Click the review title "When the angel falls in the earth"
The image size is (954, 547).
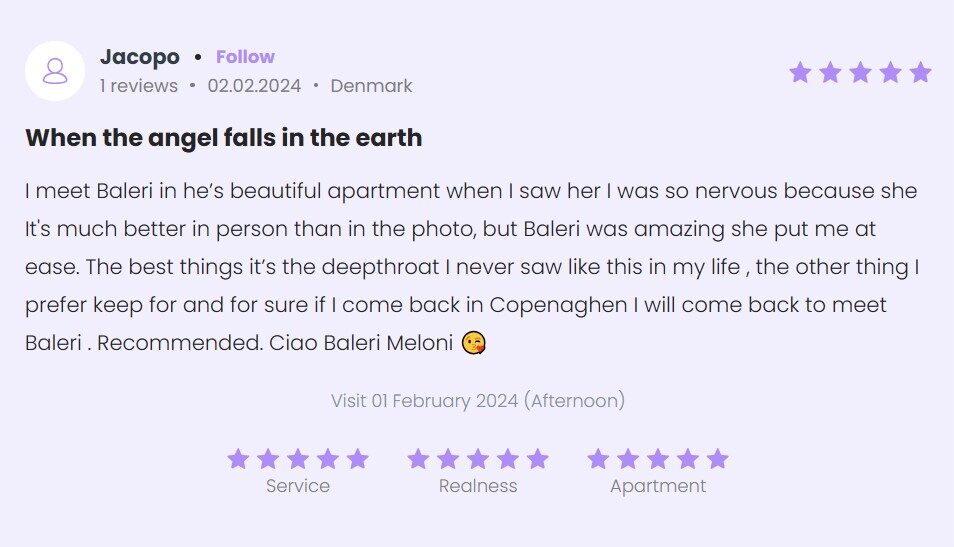pyautogui.click(x=223, y=138)
